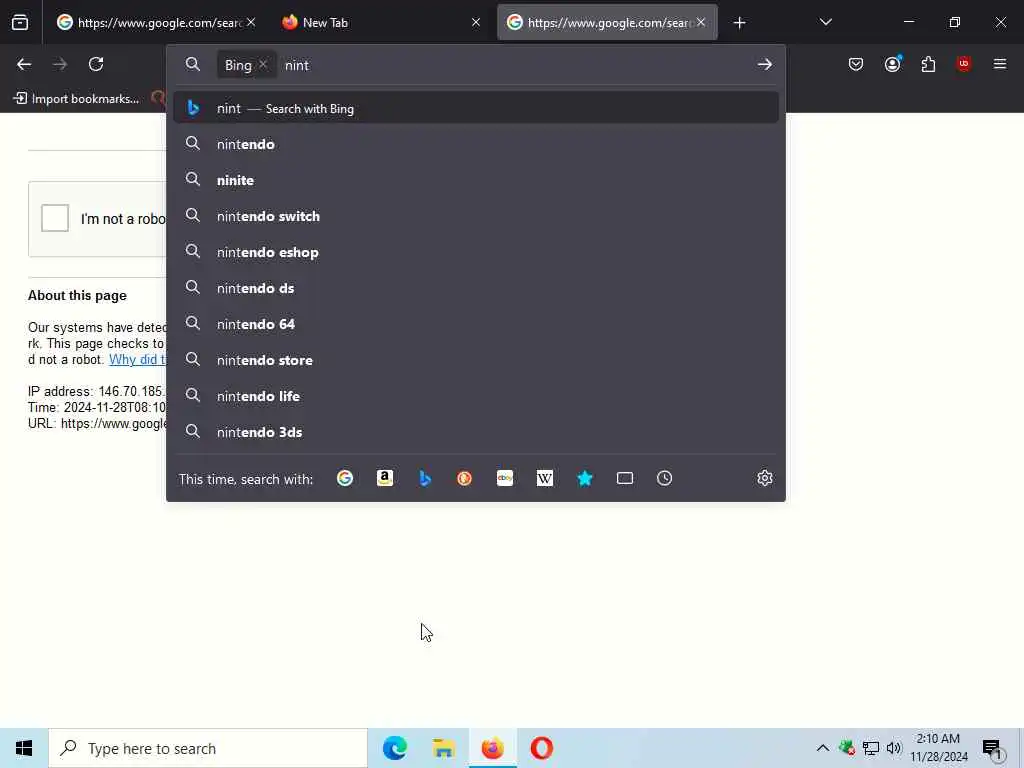Click Windows taskbar search box
The width and height of the screenshot is (1024, 768).
208,748
